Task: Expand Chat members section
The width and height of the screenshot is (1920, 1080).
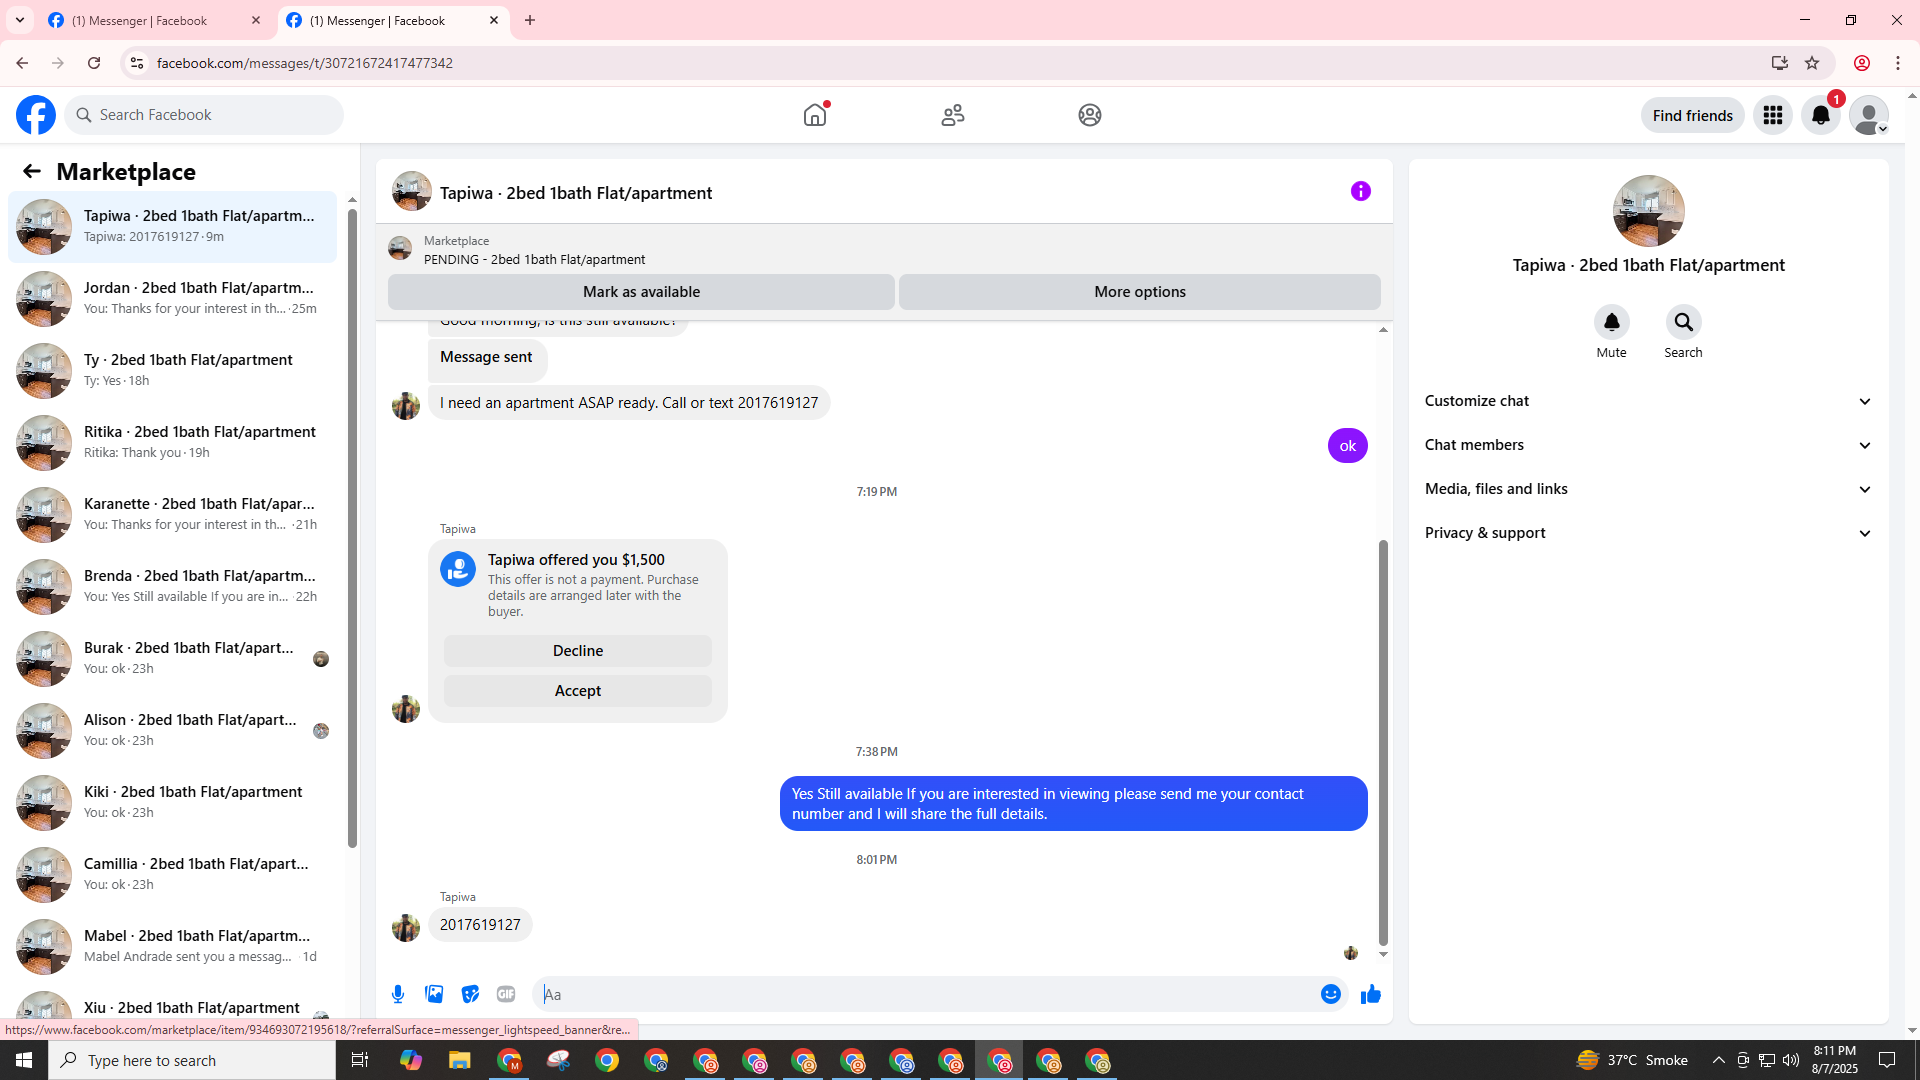Action: tap(1648, 445)
